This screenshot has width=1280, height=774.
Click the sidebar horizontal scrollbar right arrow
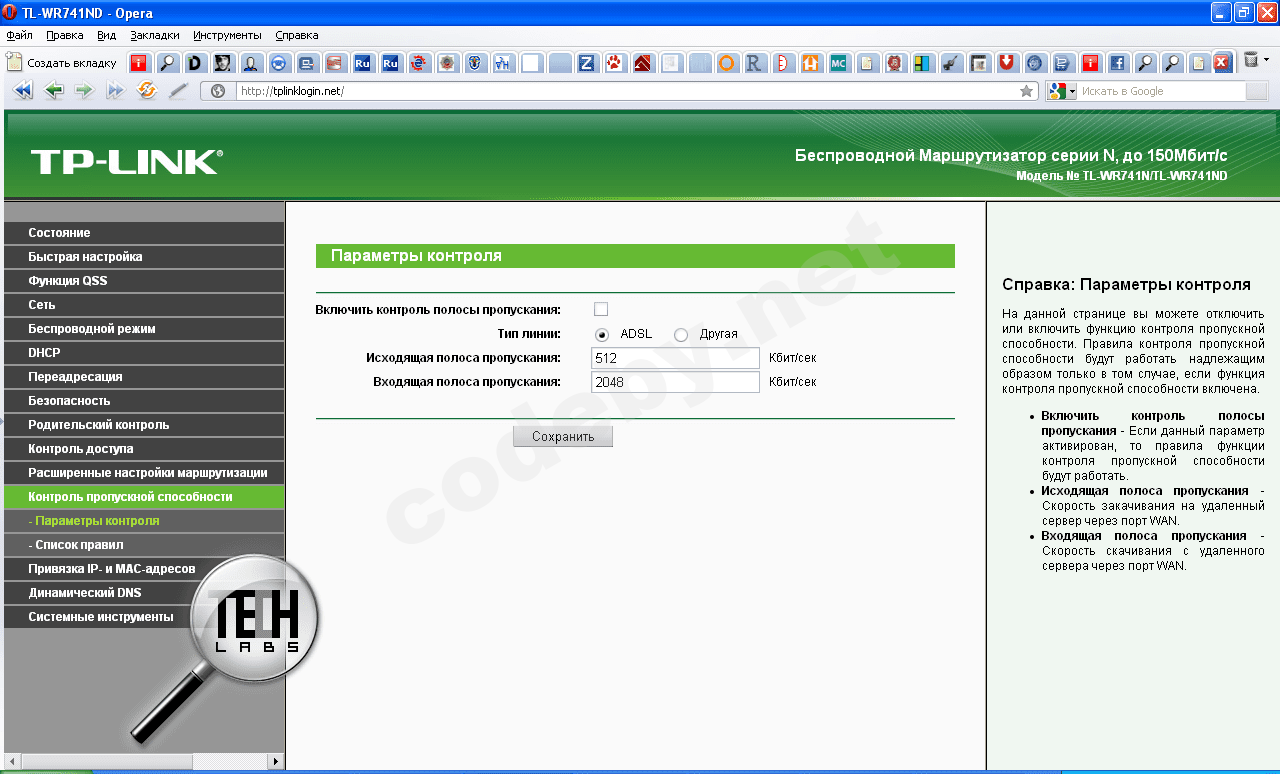click(277, 762)
